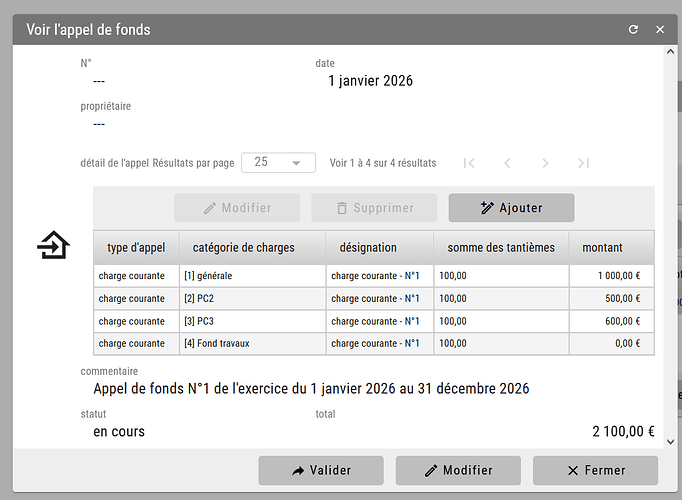Click the 600,00 € amount cell

[x=612, y=321]
